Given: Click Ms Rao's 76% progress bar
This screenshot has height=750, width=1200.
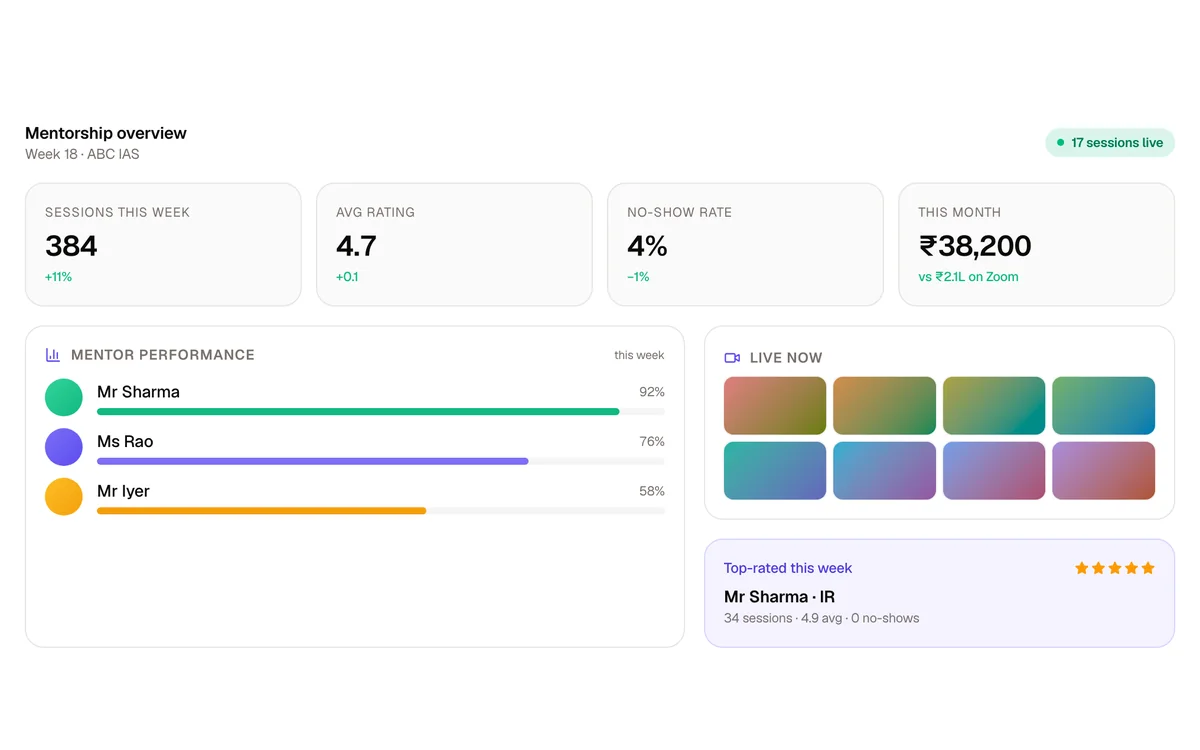Looking at the screenshot, I should point(381,461).
